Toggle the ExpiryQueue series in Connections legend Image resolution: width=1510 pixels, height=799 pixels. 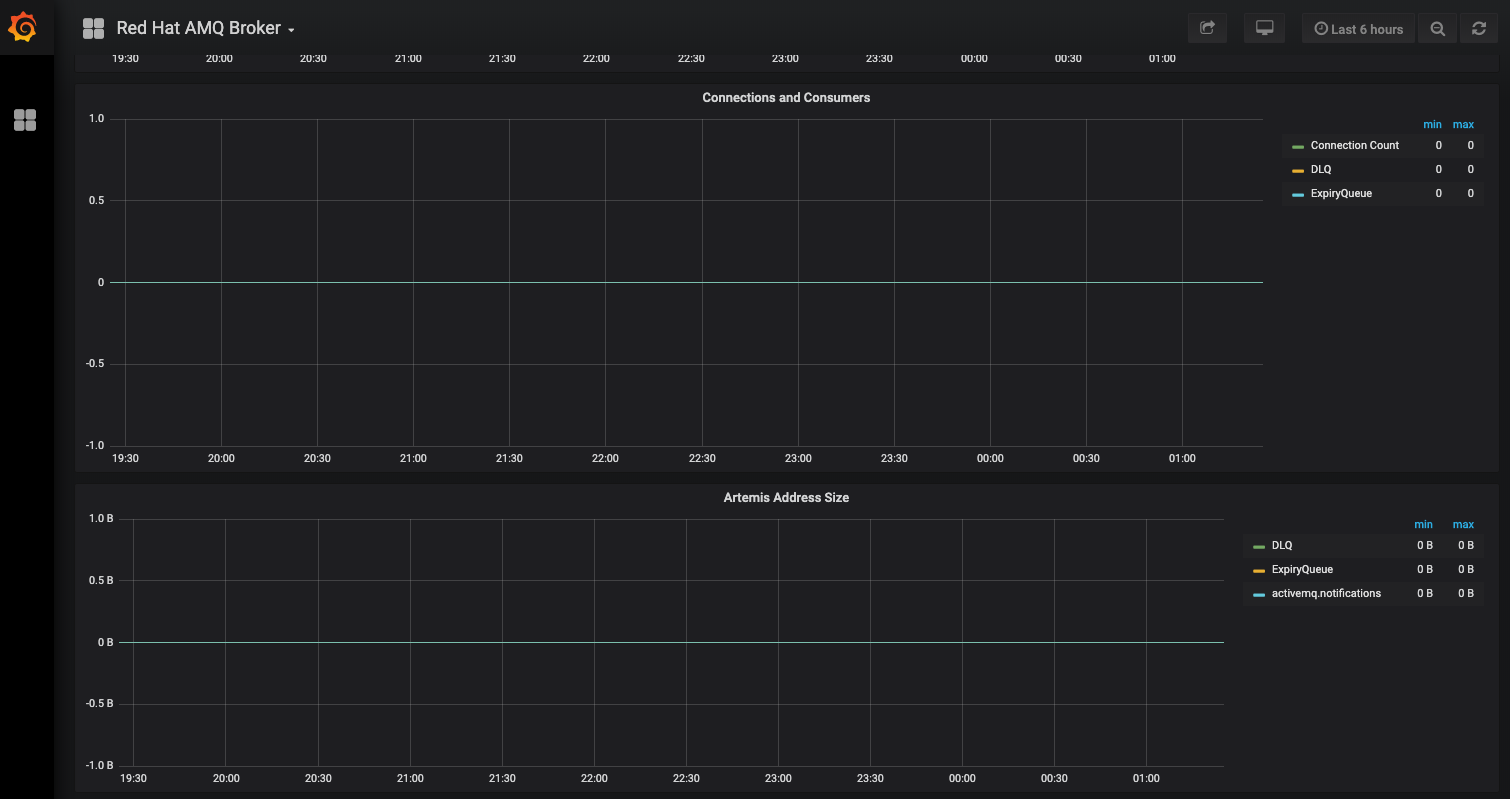(x=1341, y=193)
